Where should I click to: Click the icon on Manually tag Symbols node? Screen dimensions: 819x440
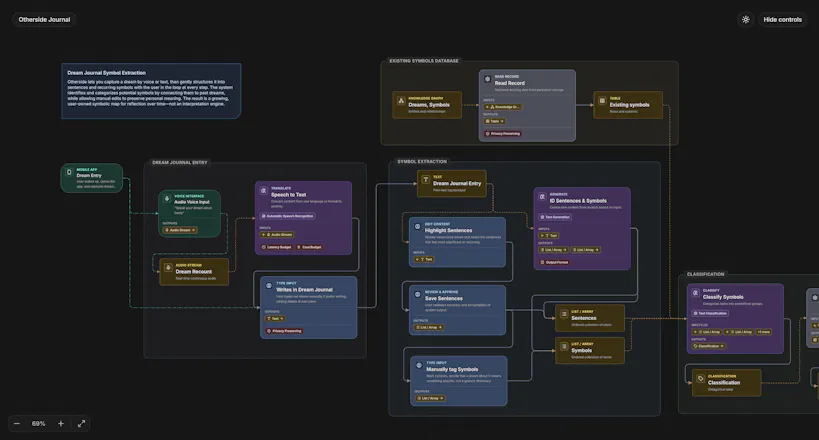419,365
